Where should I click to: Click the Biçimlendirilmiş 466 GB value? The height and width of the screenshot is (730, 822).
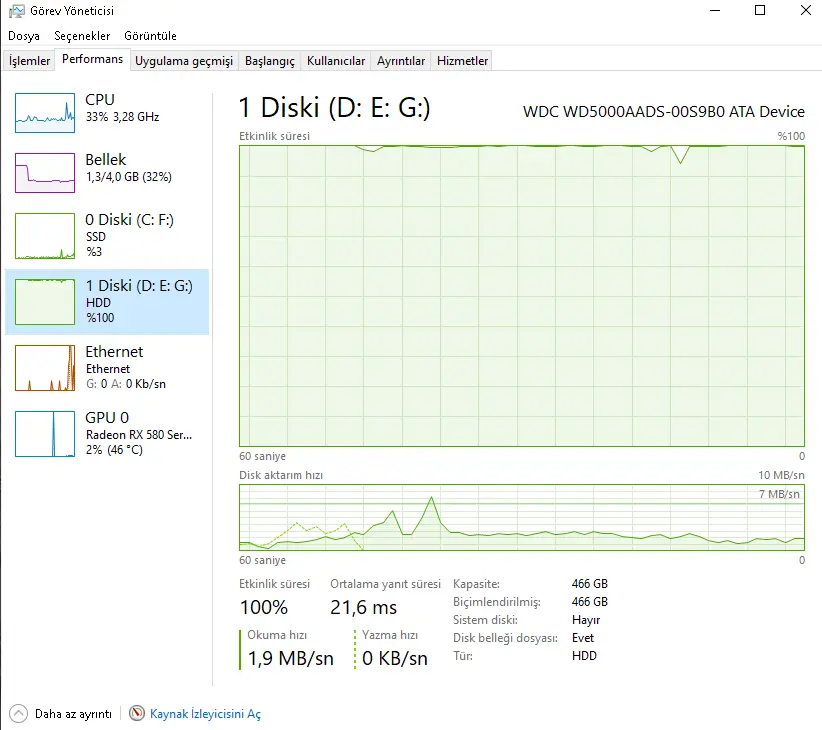point(590,602)
